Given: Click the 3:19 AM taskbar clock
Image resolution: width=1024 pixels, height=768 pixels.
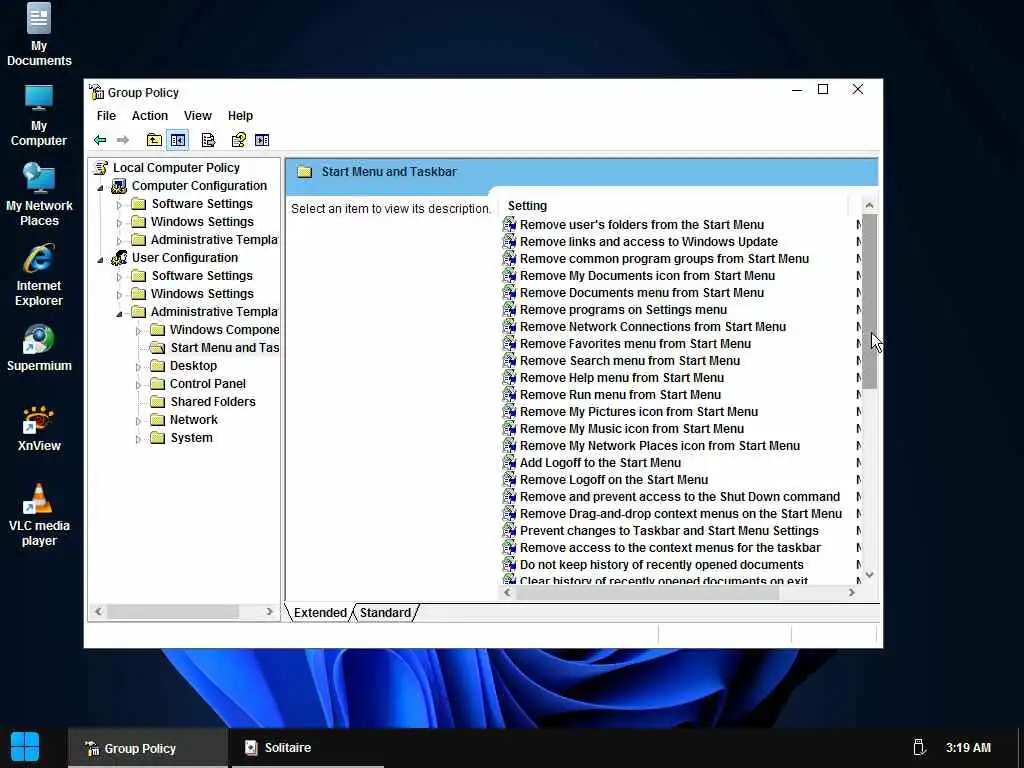Looking at the screenshot, I should (968, 747).
